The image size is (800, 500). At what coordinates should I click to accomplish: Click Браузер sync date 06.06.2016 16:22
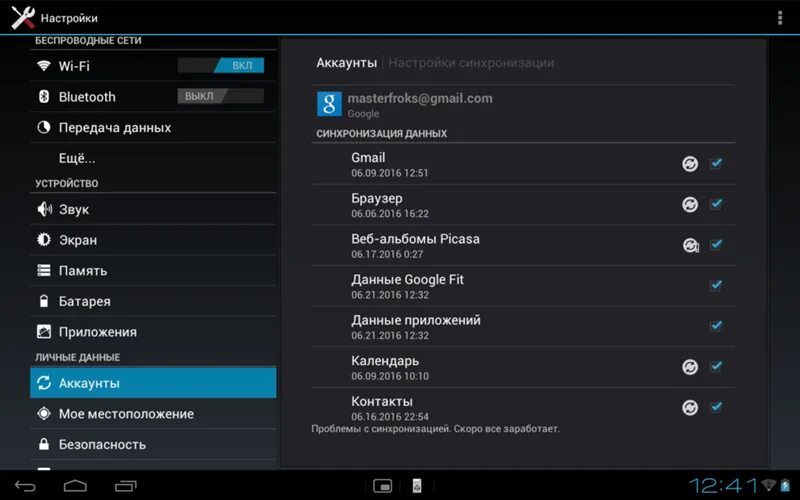(x=390, y=213)
